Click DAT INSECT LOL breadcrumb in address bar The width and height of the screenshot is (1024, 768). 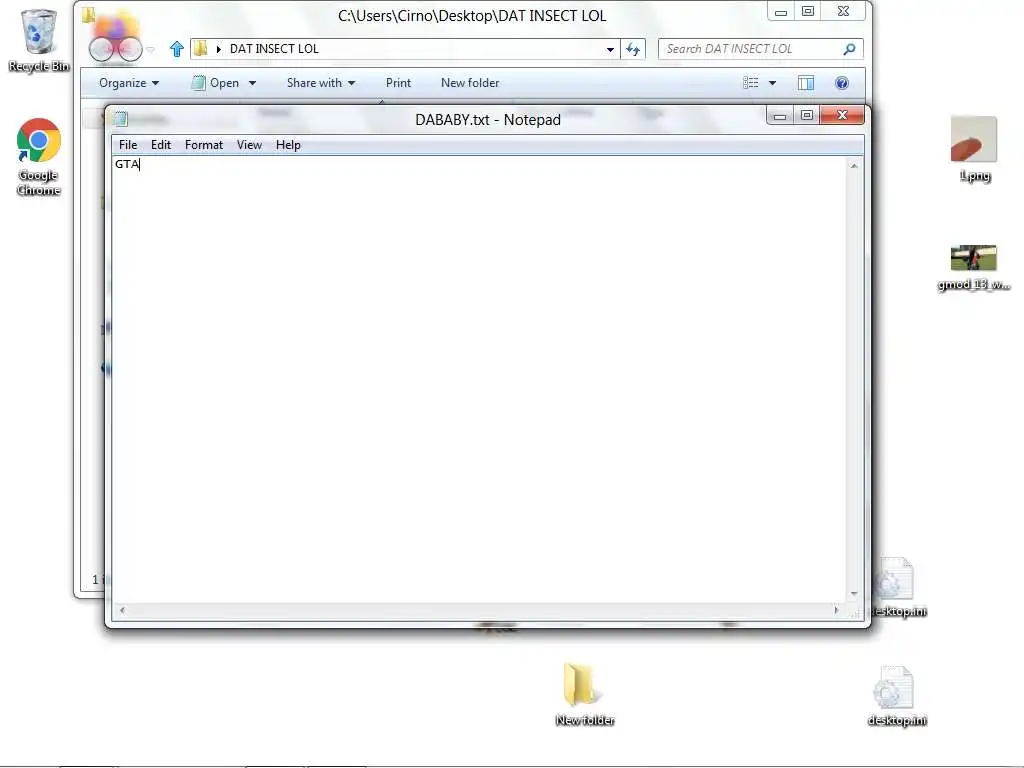tap(274, 49)
